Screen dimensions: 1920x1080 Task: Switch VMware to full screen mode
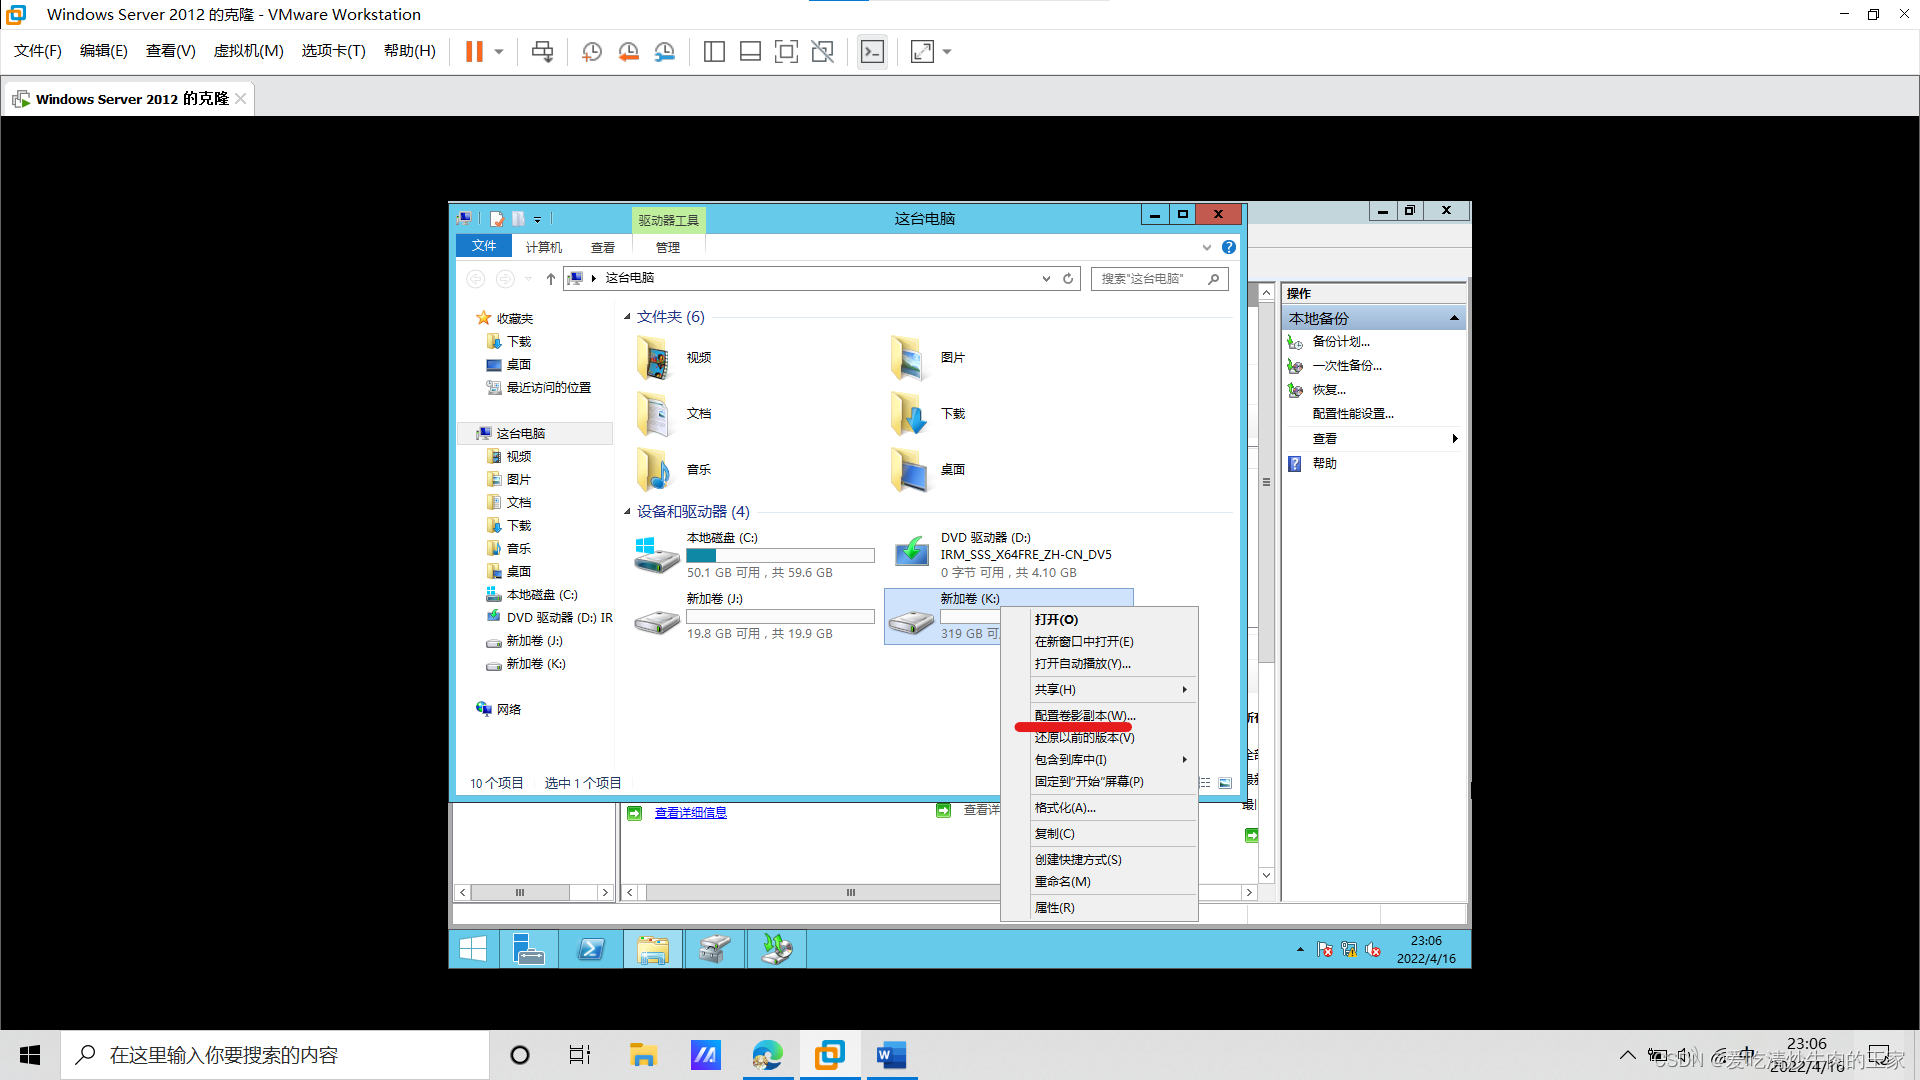pos(786,51)
